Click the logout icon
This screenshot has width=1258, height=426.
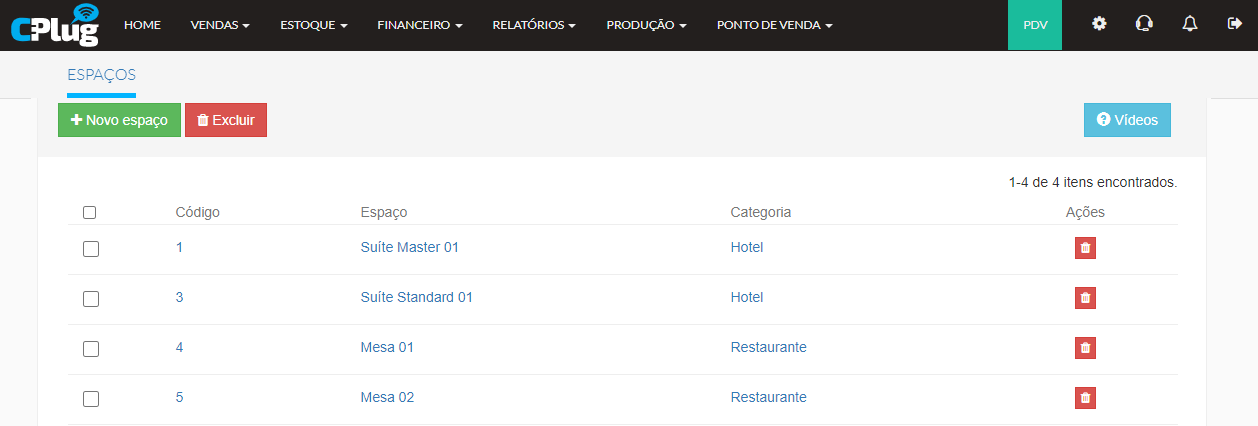coord(1233,24)
